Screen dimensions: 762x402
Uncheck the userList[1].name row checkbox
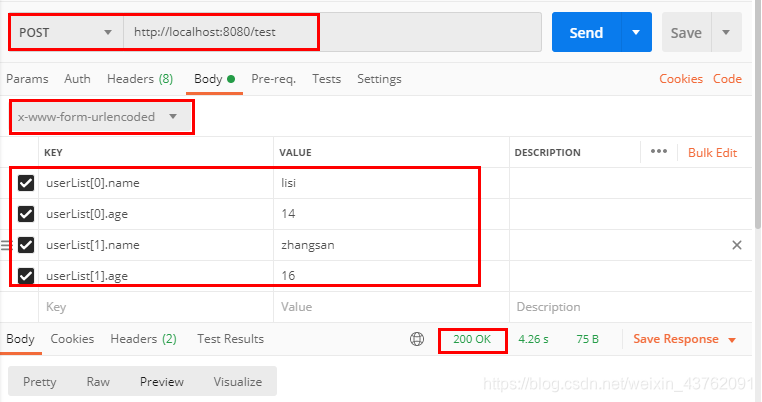26,245
